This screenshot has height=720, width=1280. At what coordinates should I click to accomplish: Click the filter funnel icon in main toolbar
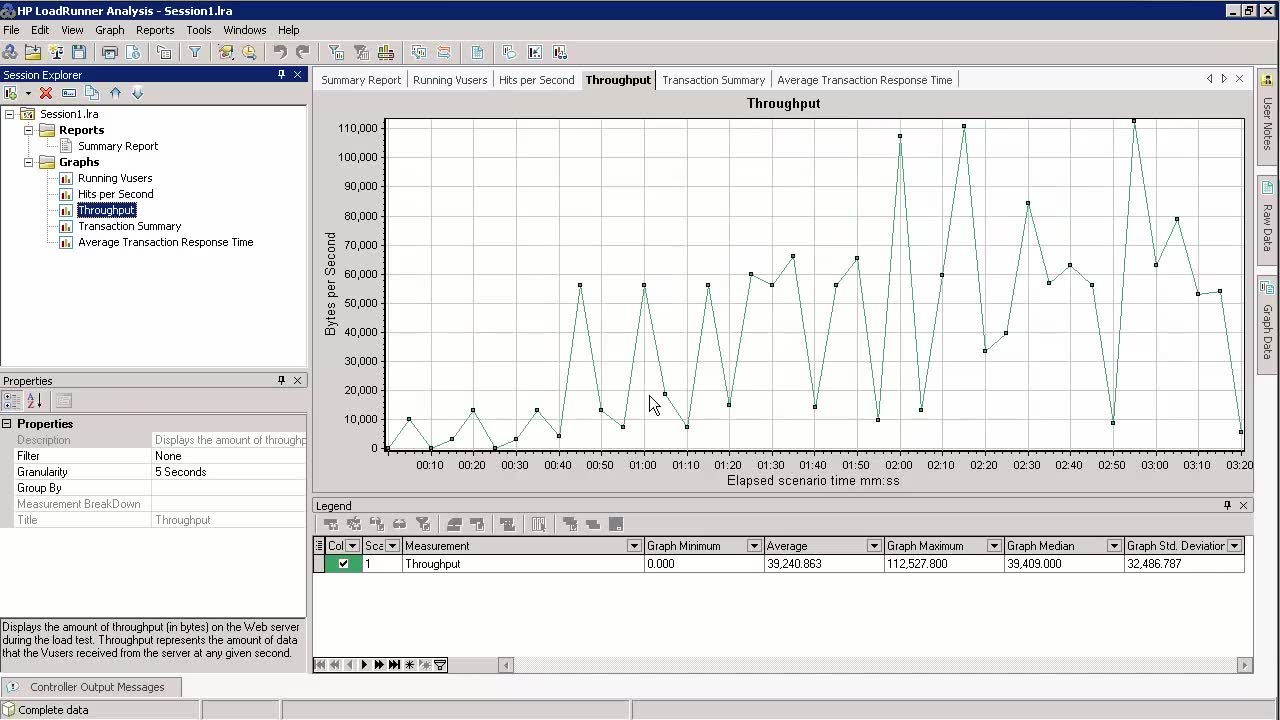pos(195,52)
